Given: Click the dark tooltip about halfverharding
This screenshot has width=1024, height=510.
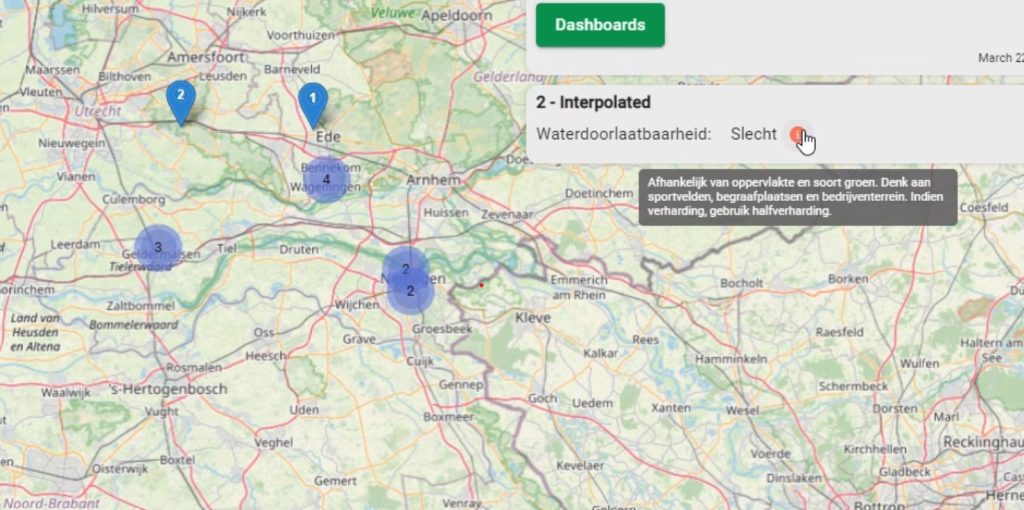Looking at the screenshot, I should (x=797, y=197).
